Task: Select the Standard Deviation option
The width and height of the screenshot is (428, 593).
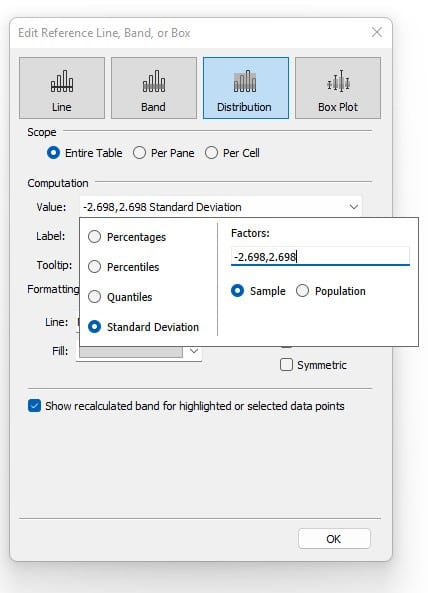Action: click(x=94, y=326)
